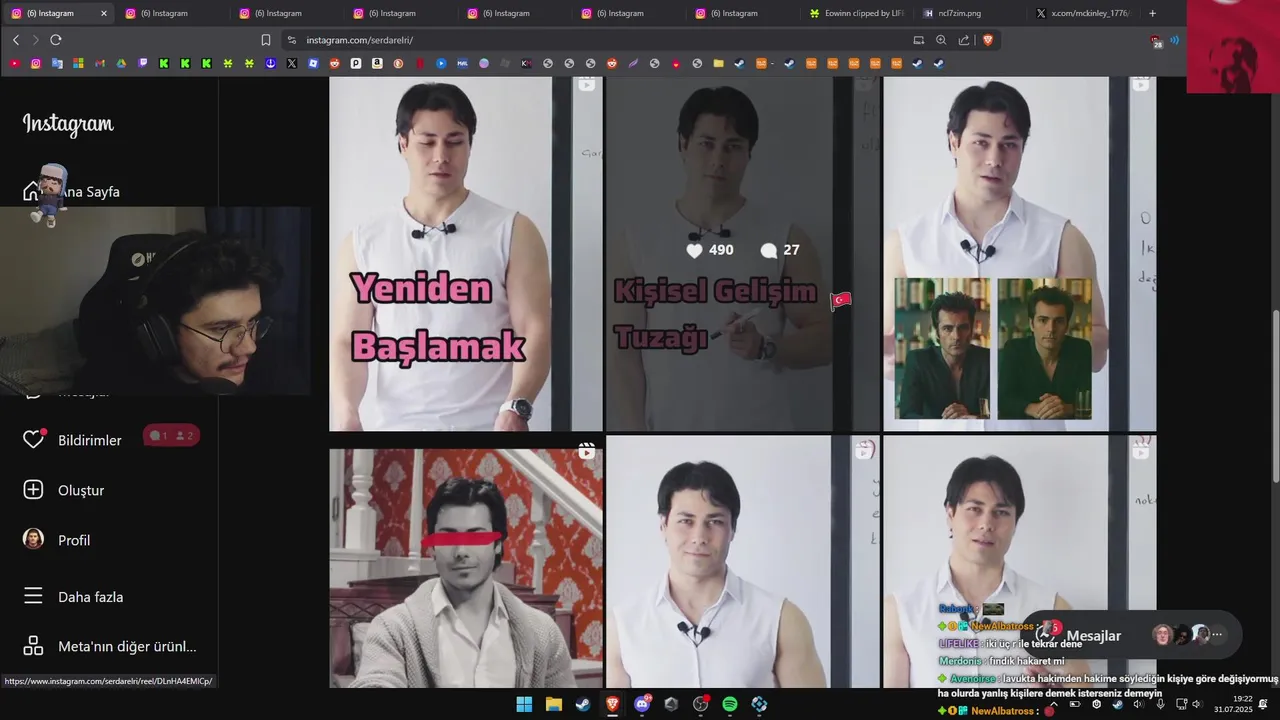Click site settings icon beside URL
Viewport: 1280px width, 720px height.
pyautogui.click(x=292, y=40)
